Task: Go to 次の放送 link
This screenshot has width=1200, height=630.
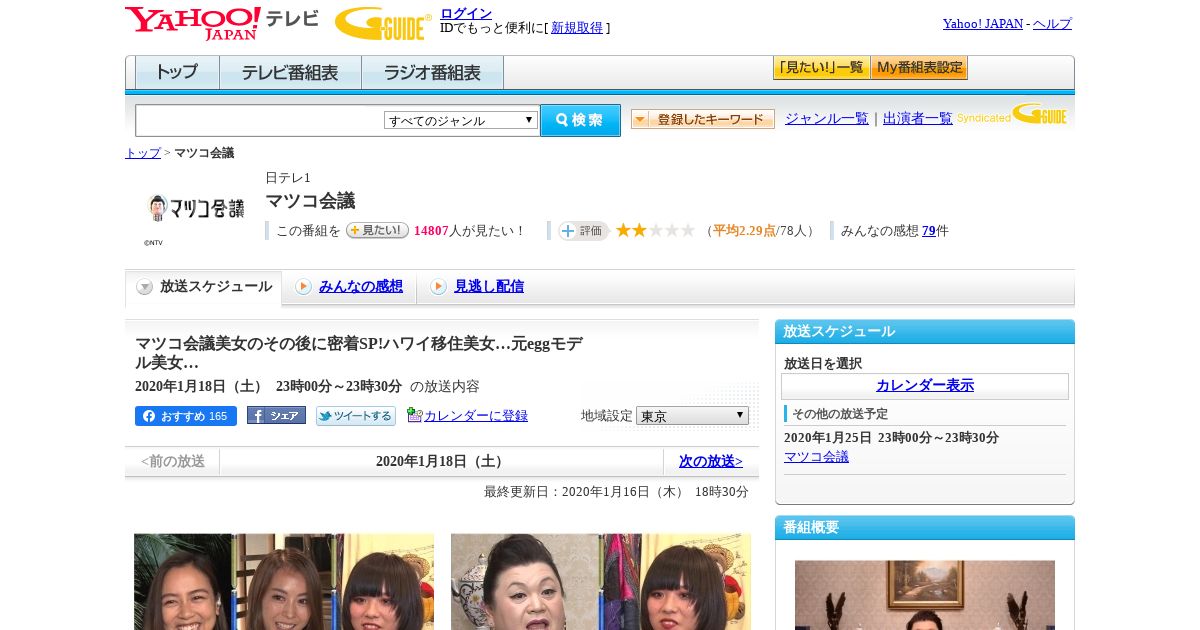Action: coord(711,461)
